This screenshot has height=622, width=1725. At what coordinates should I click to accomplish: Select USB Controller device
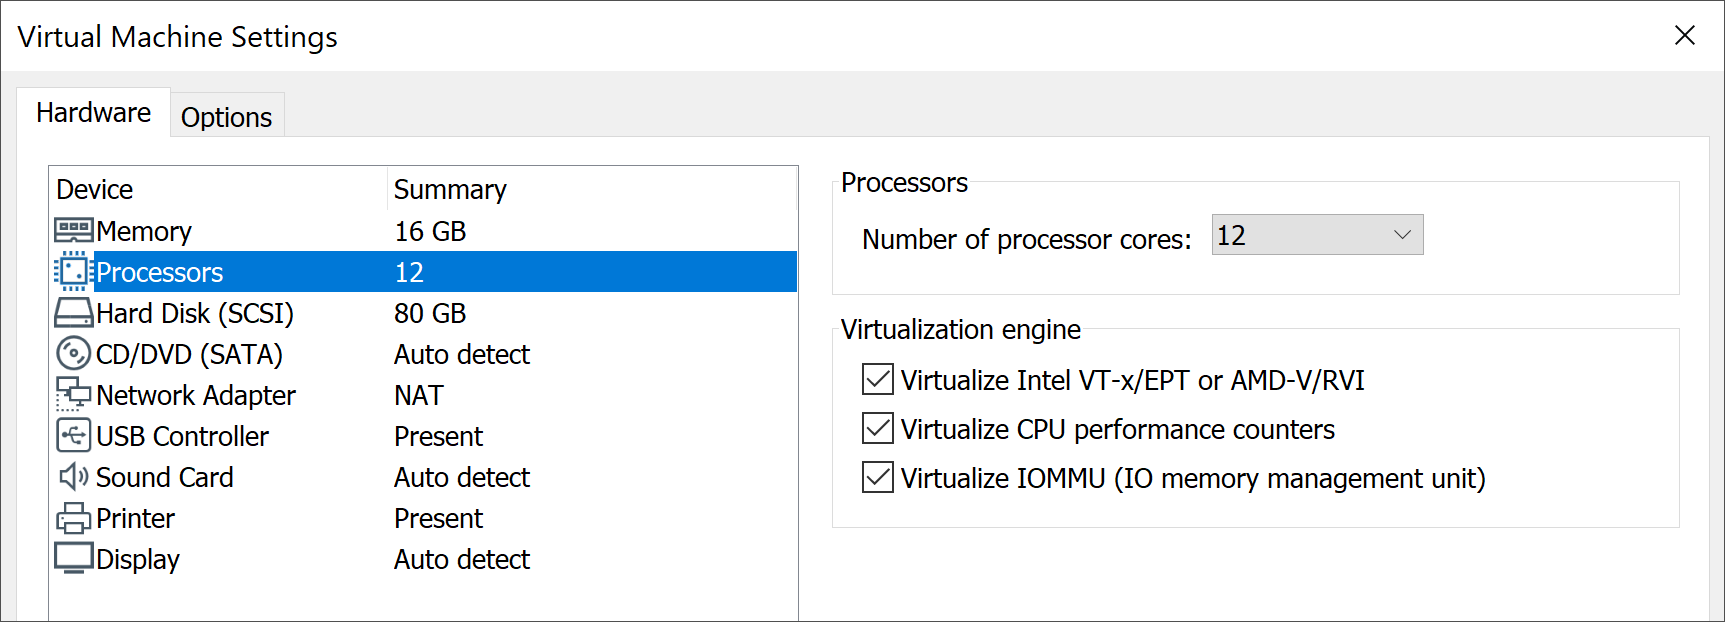183,436
